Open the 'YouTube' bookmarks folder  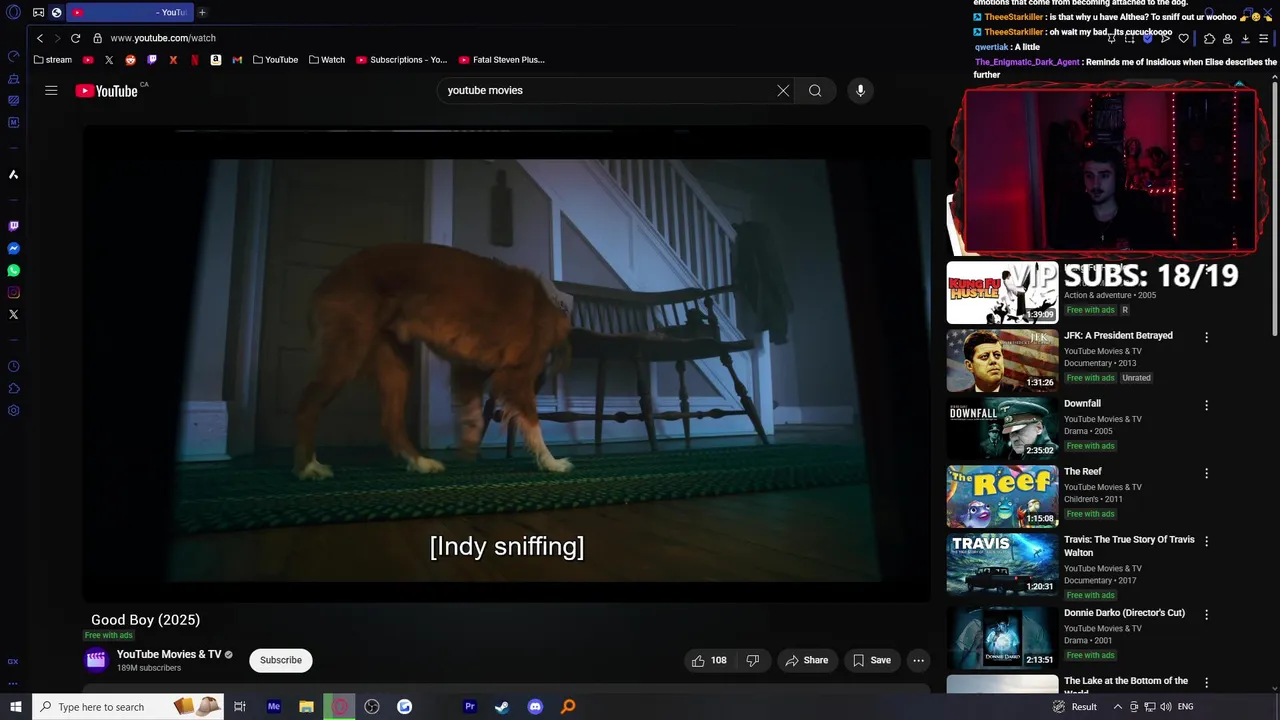pyautogui.click(x=275, y=60)
